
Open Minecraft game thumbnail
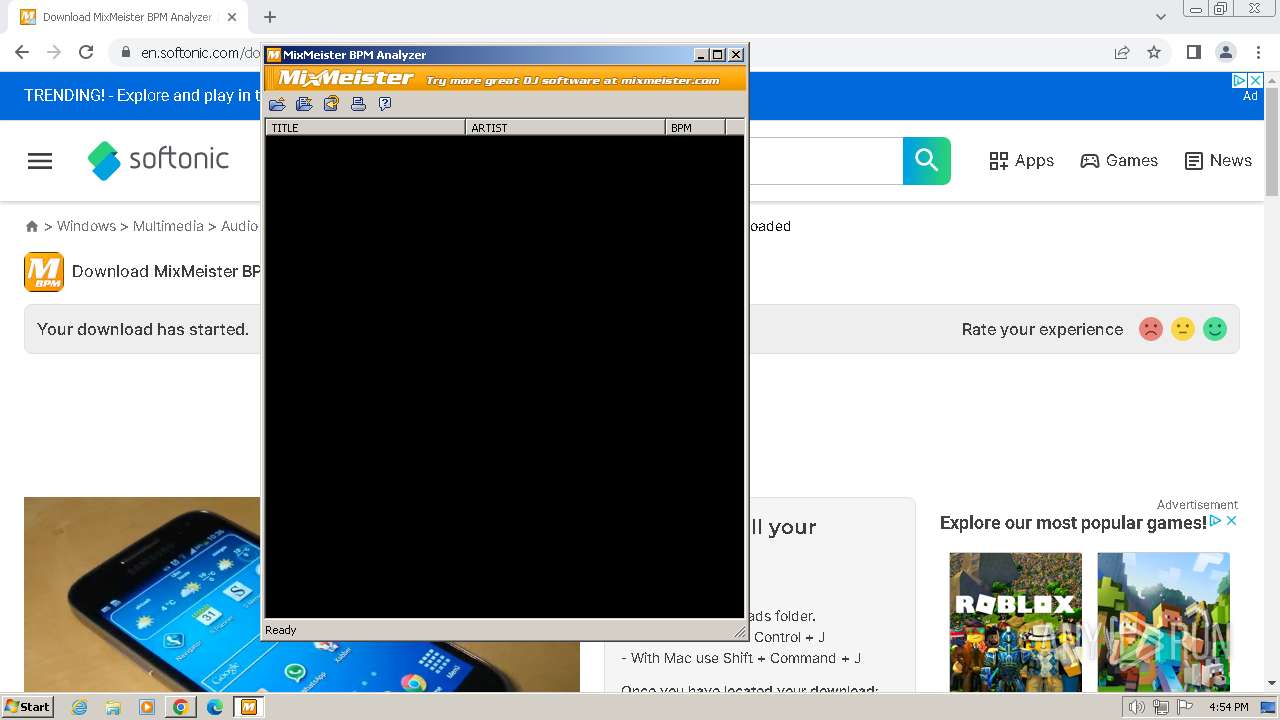point(1163,622)
